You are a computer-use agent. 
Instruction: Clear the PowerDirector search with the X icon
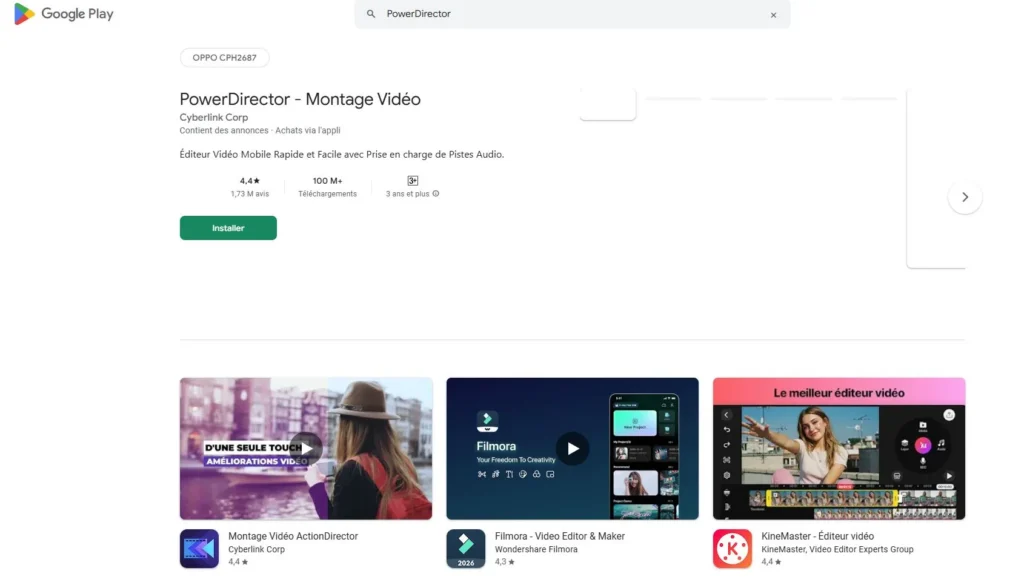click(x=775, y=14)
